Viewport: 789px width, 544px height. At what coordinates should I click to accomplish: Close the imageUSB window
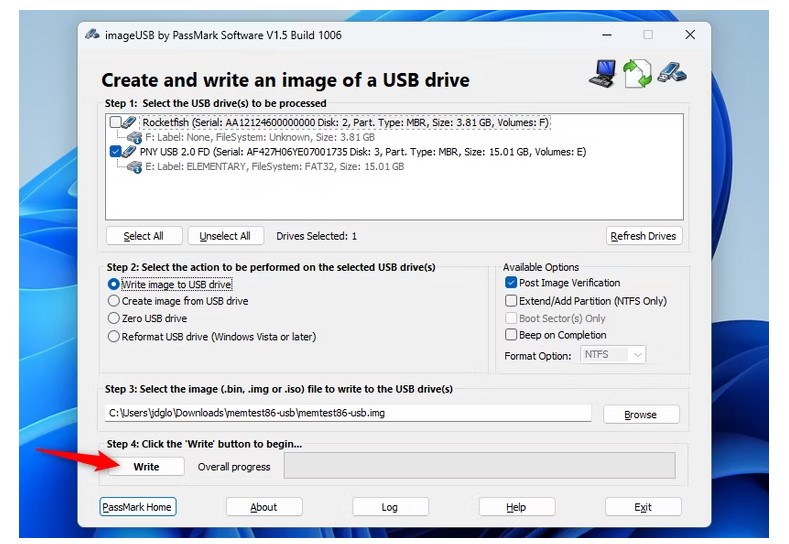[x=690, y=35]
